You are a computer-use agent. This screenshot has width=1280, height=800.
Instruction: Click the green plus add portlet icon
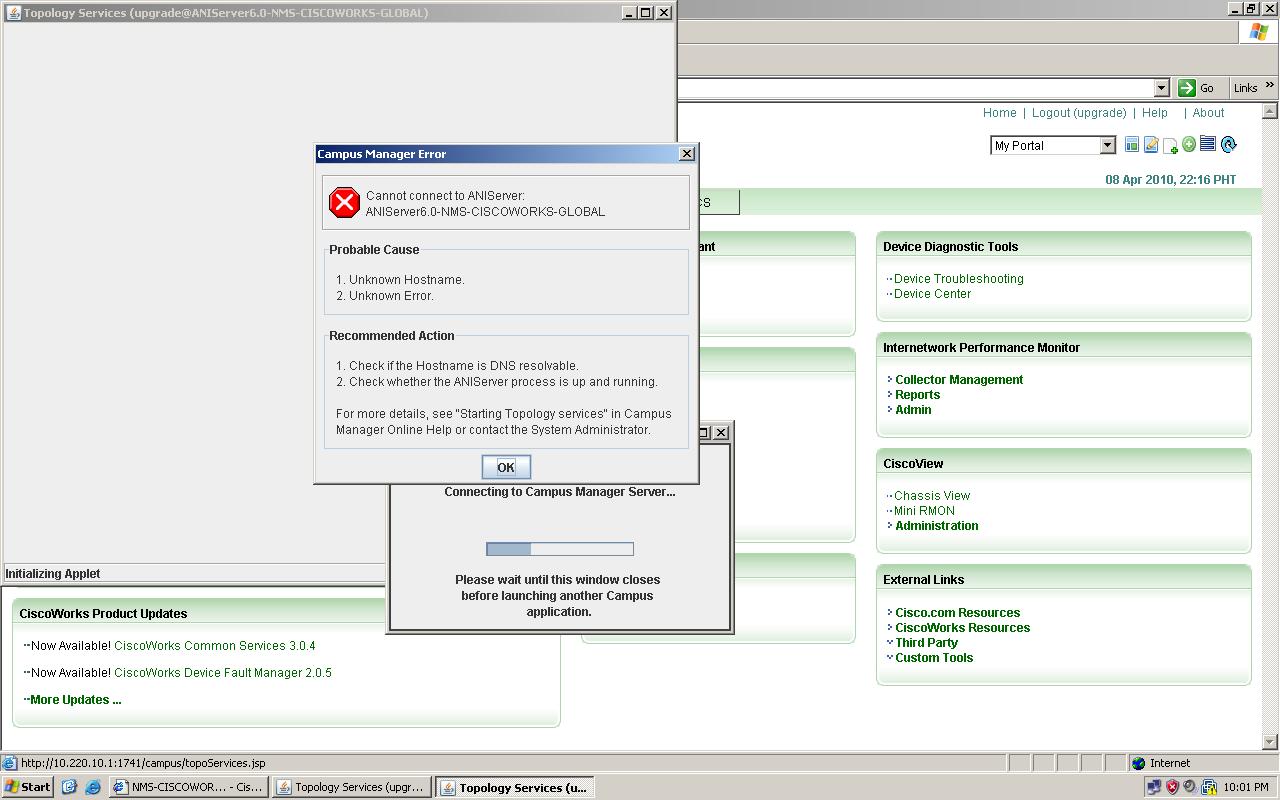1189,145
